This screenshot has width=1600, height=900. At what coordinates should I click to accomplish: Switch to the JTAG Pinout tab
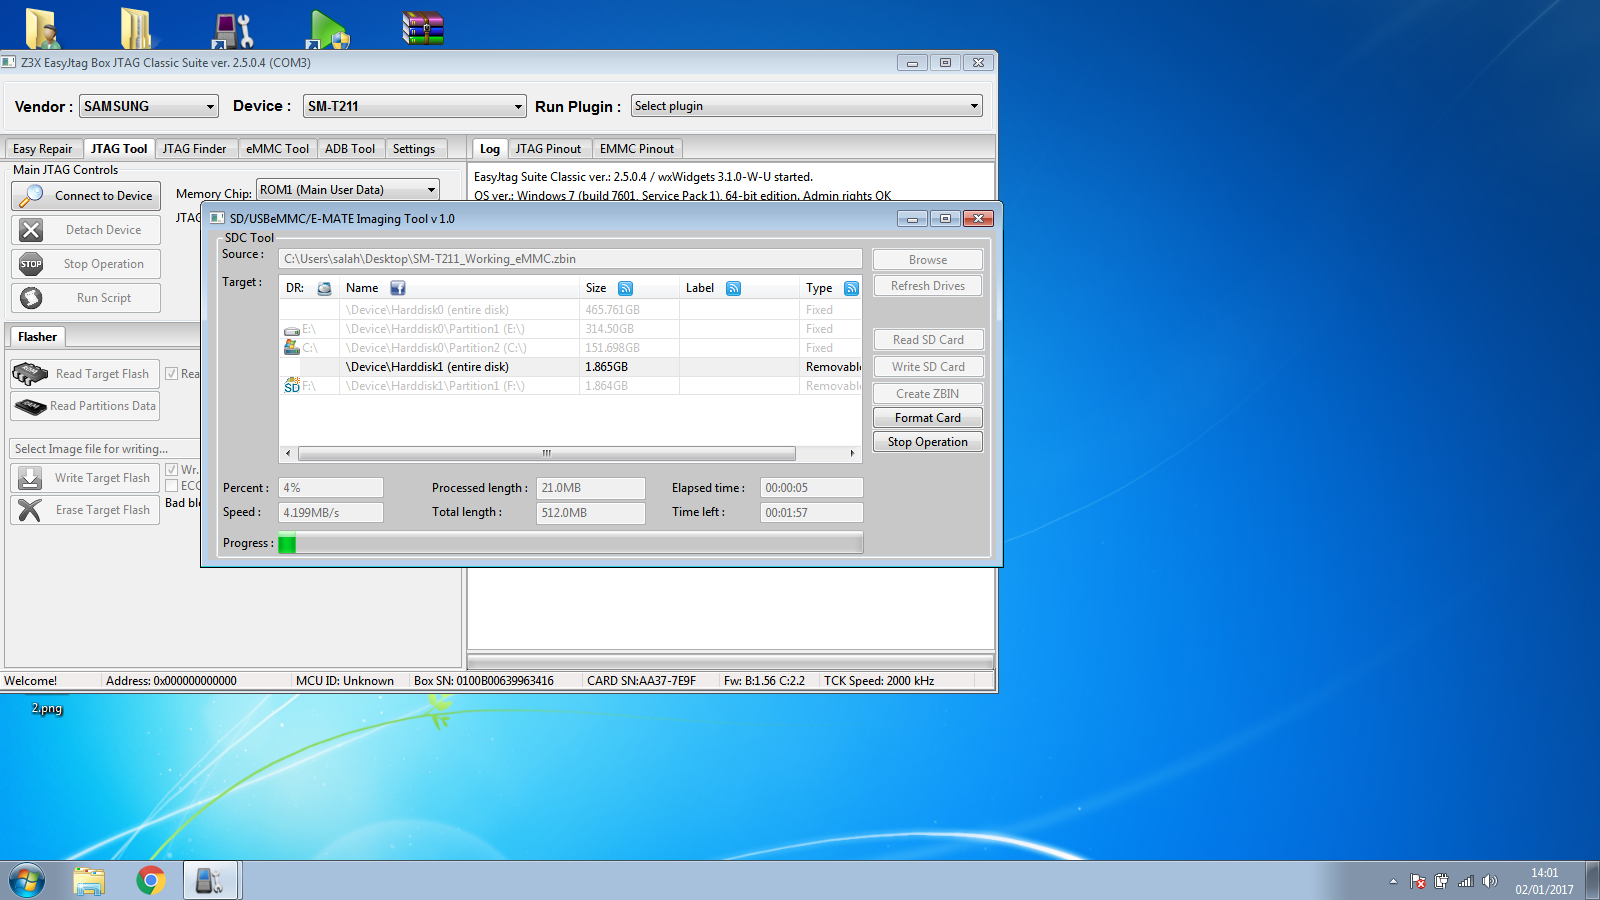pos(548,149)
